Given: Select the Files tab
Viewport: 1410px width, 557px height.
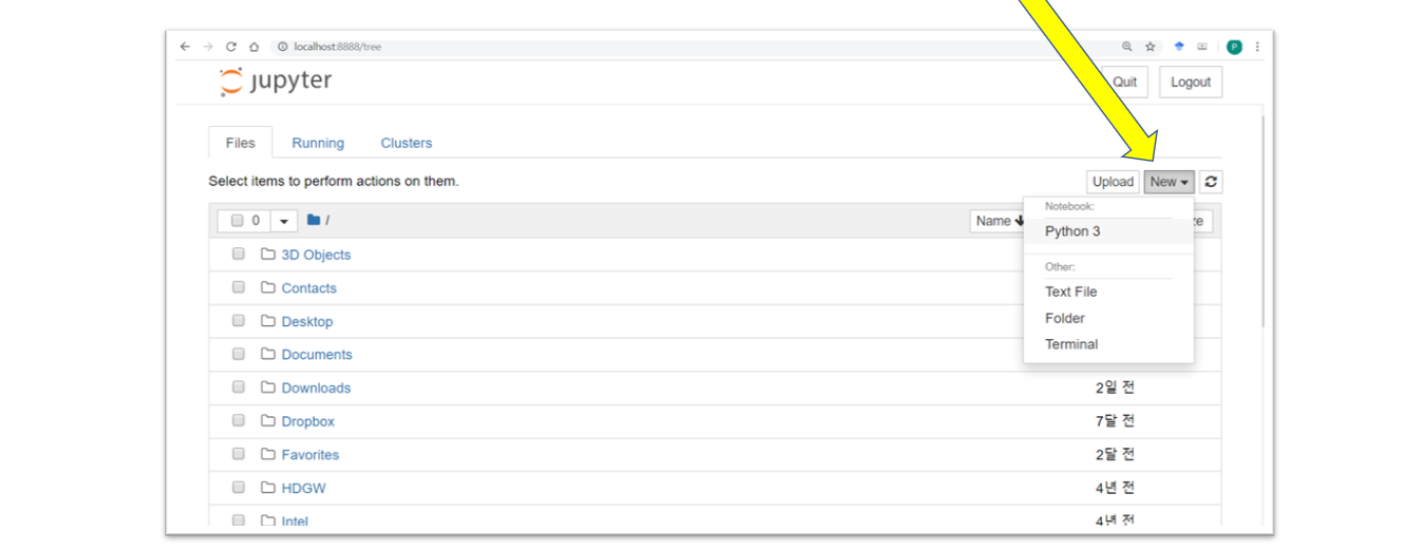Looking at the screenshot, I should click(240, 143).
